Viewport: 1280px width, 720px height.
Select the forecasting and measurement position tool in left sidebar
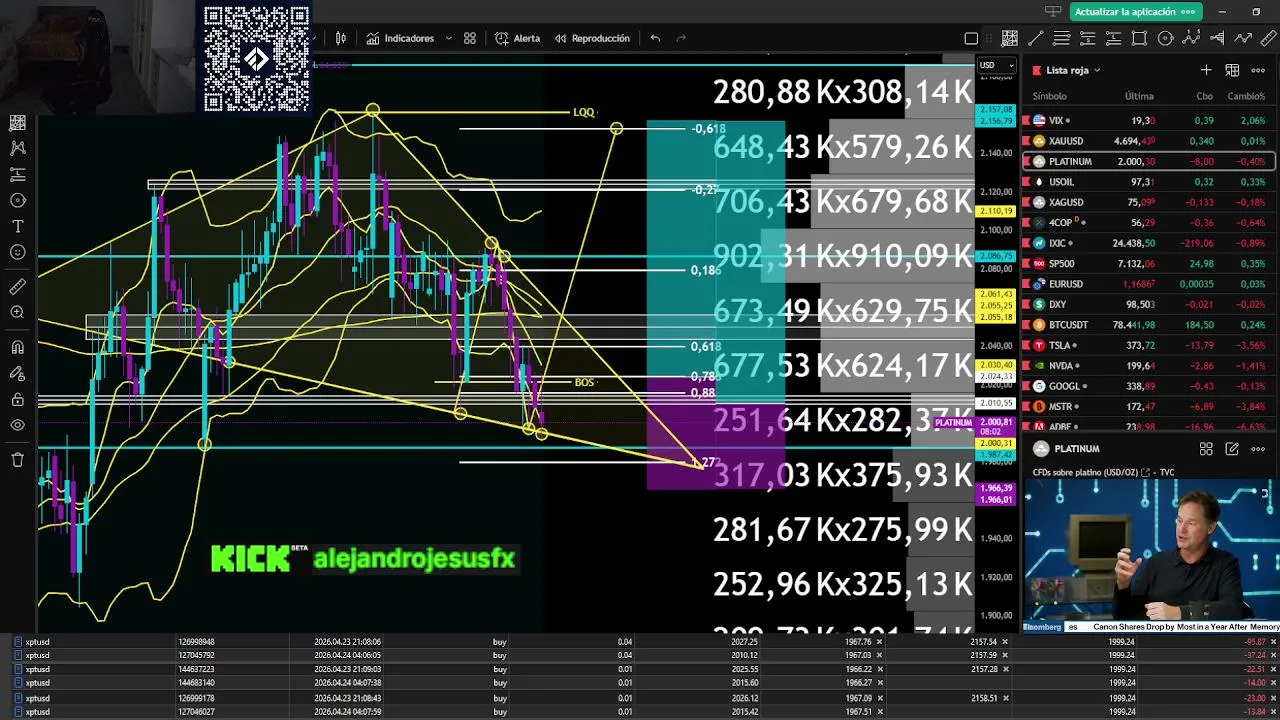tap(17, 174)
